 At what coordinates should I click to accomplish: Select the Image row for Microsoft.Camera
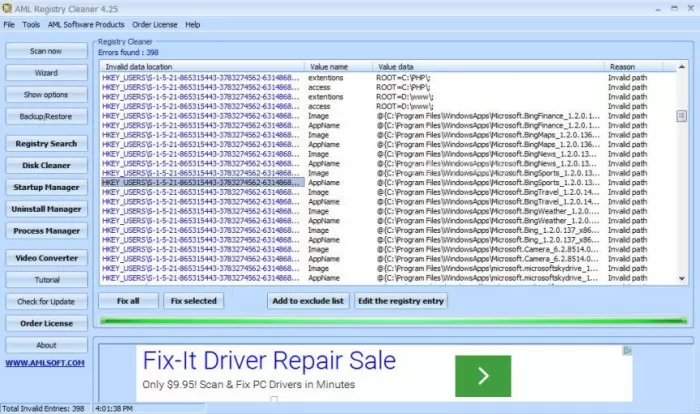(x=388, y=249)
